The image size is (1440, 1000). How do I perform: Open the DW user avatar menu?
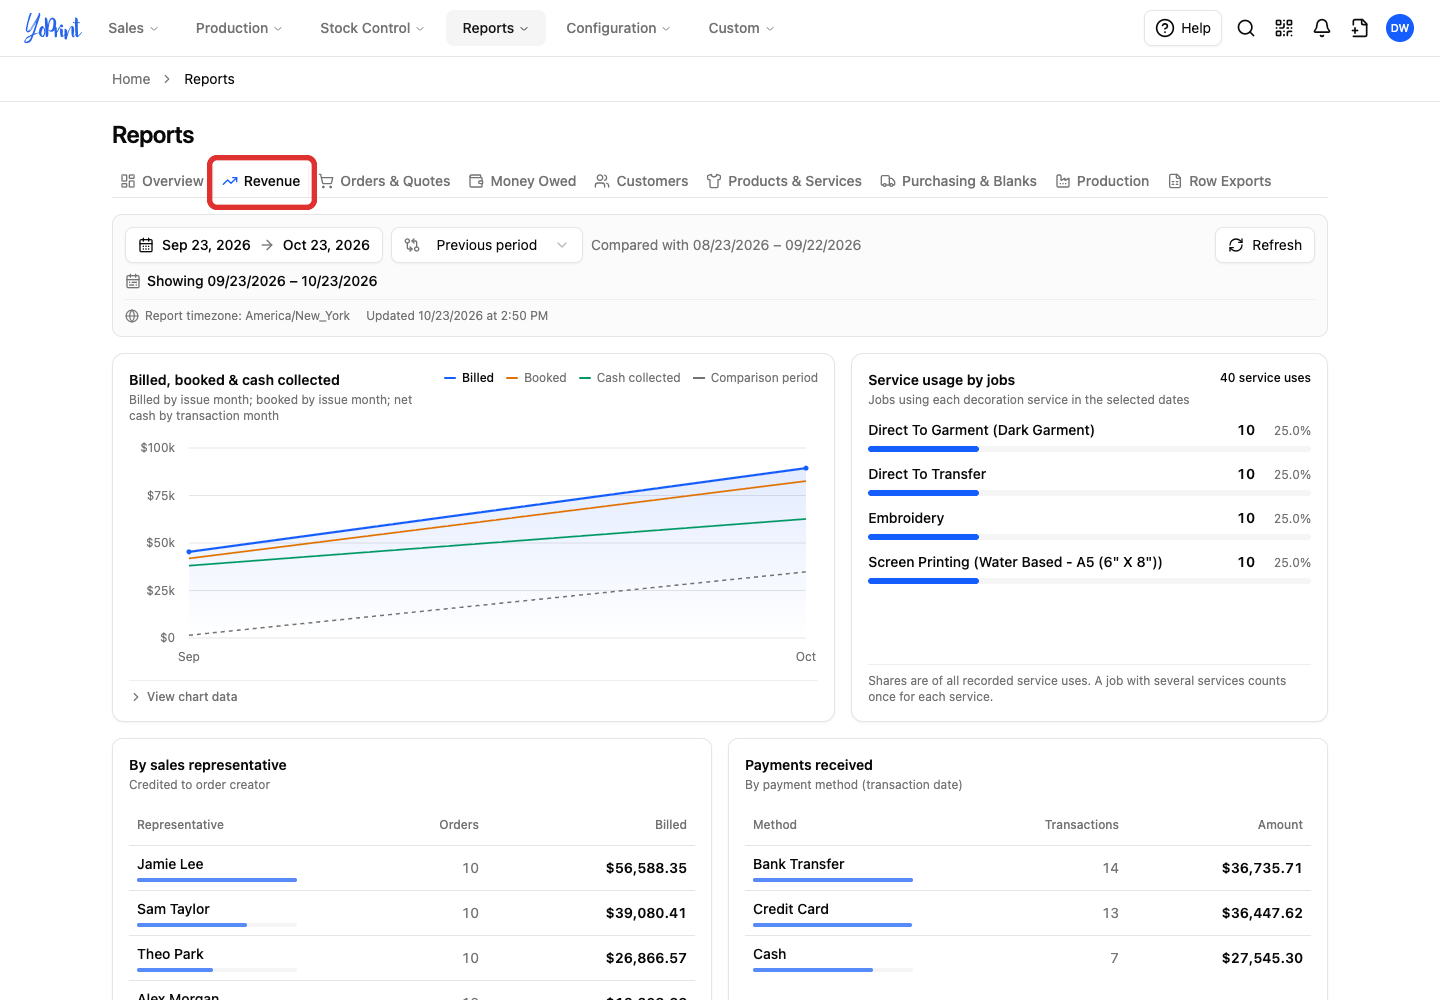tap(1400, 28)
